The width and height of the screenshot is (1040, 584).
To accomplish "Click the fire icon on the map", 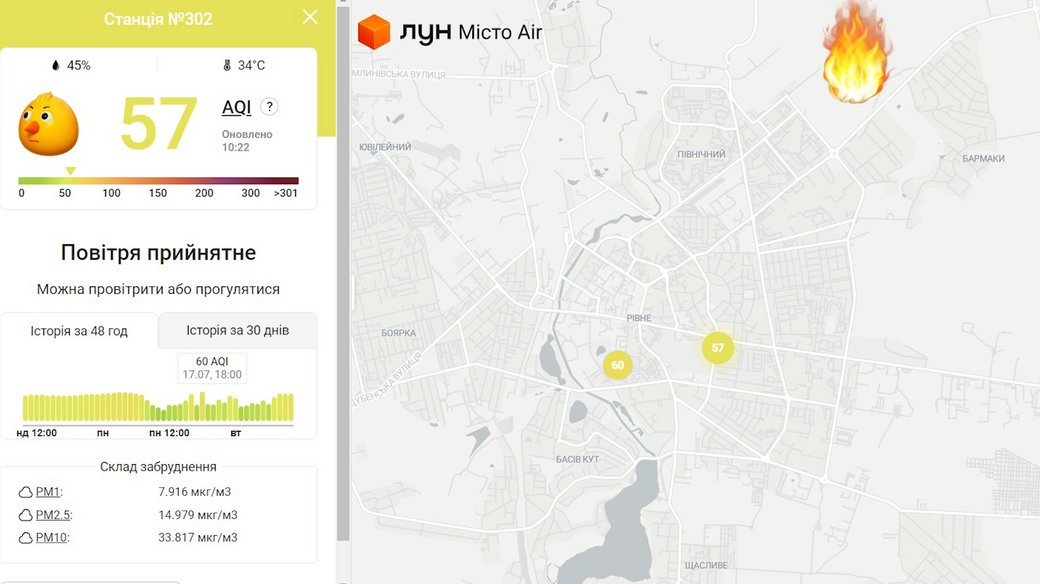I will click(x=854, y=53).
